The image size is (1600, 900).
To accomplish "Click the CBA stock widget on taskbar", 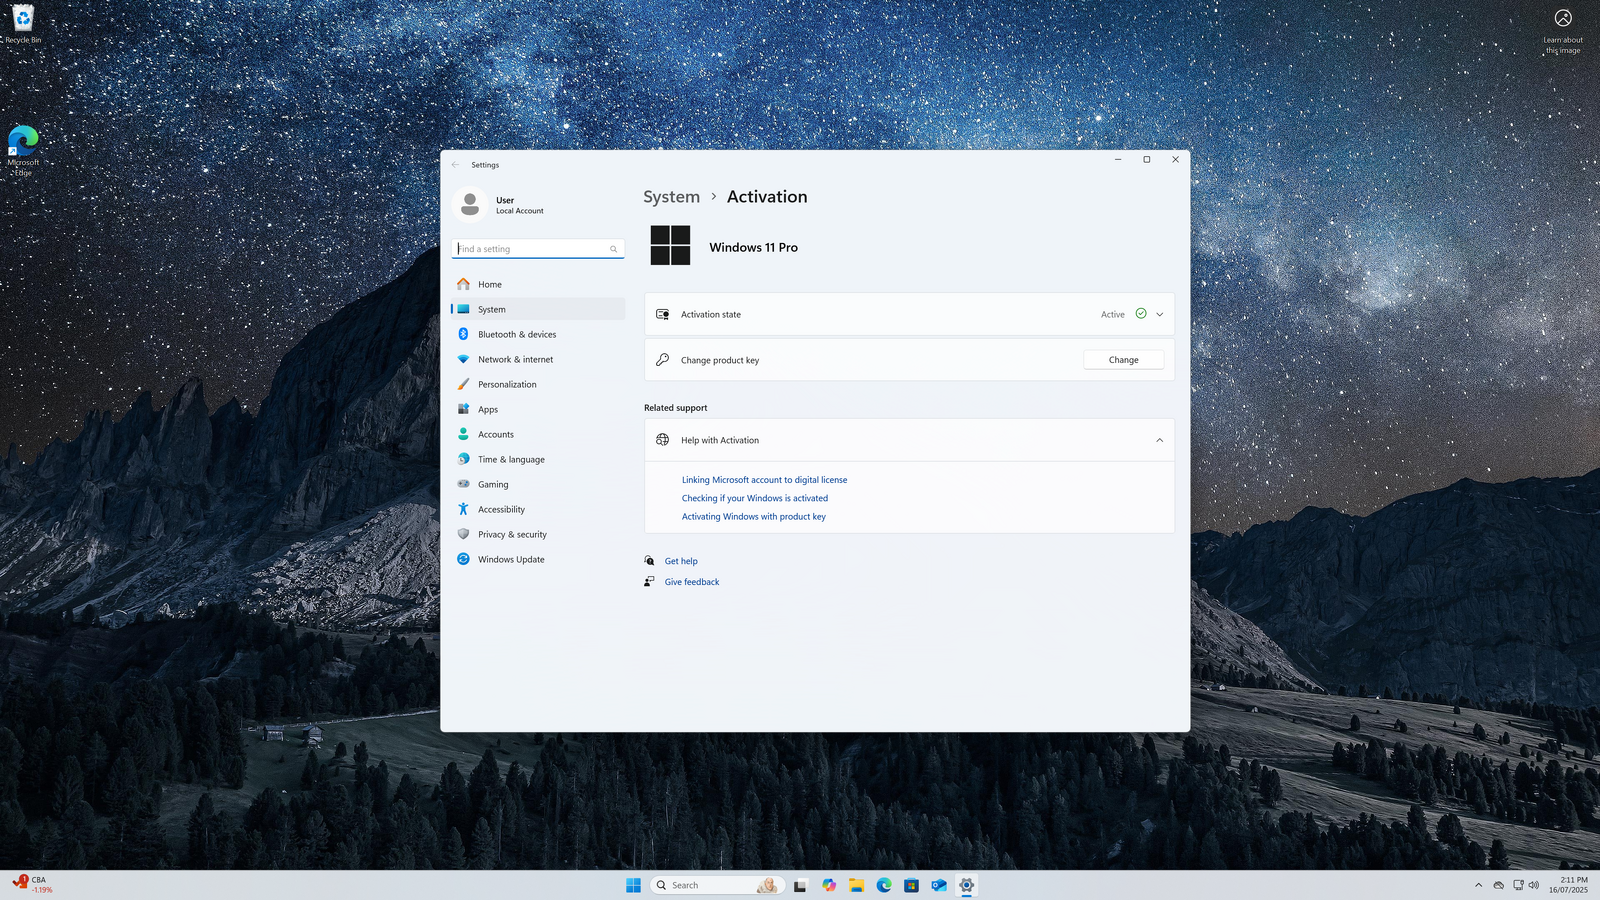I will click(x=32, y=885).
